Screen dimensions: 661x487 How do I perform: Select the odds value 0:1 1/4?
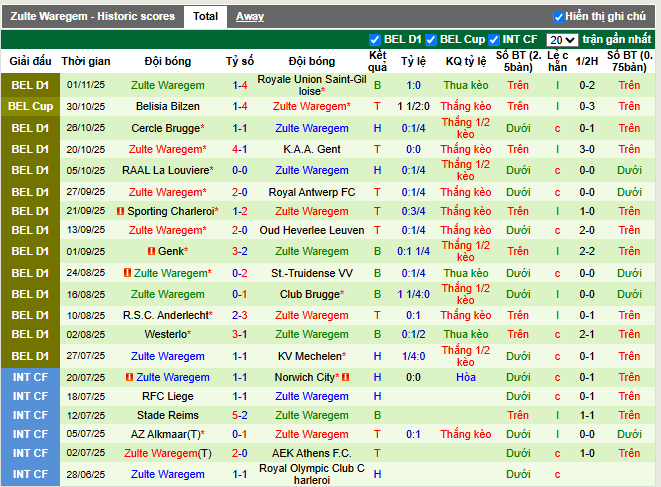(414, 251)
